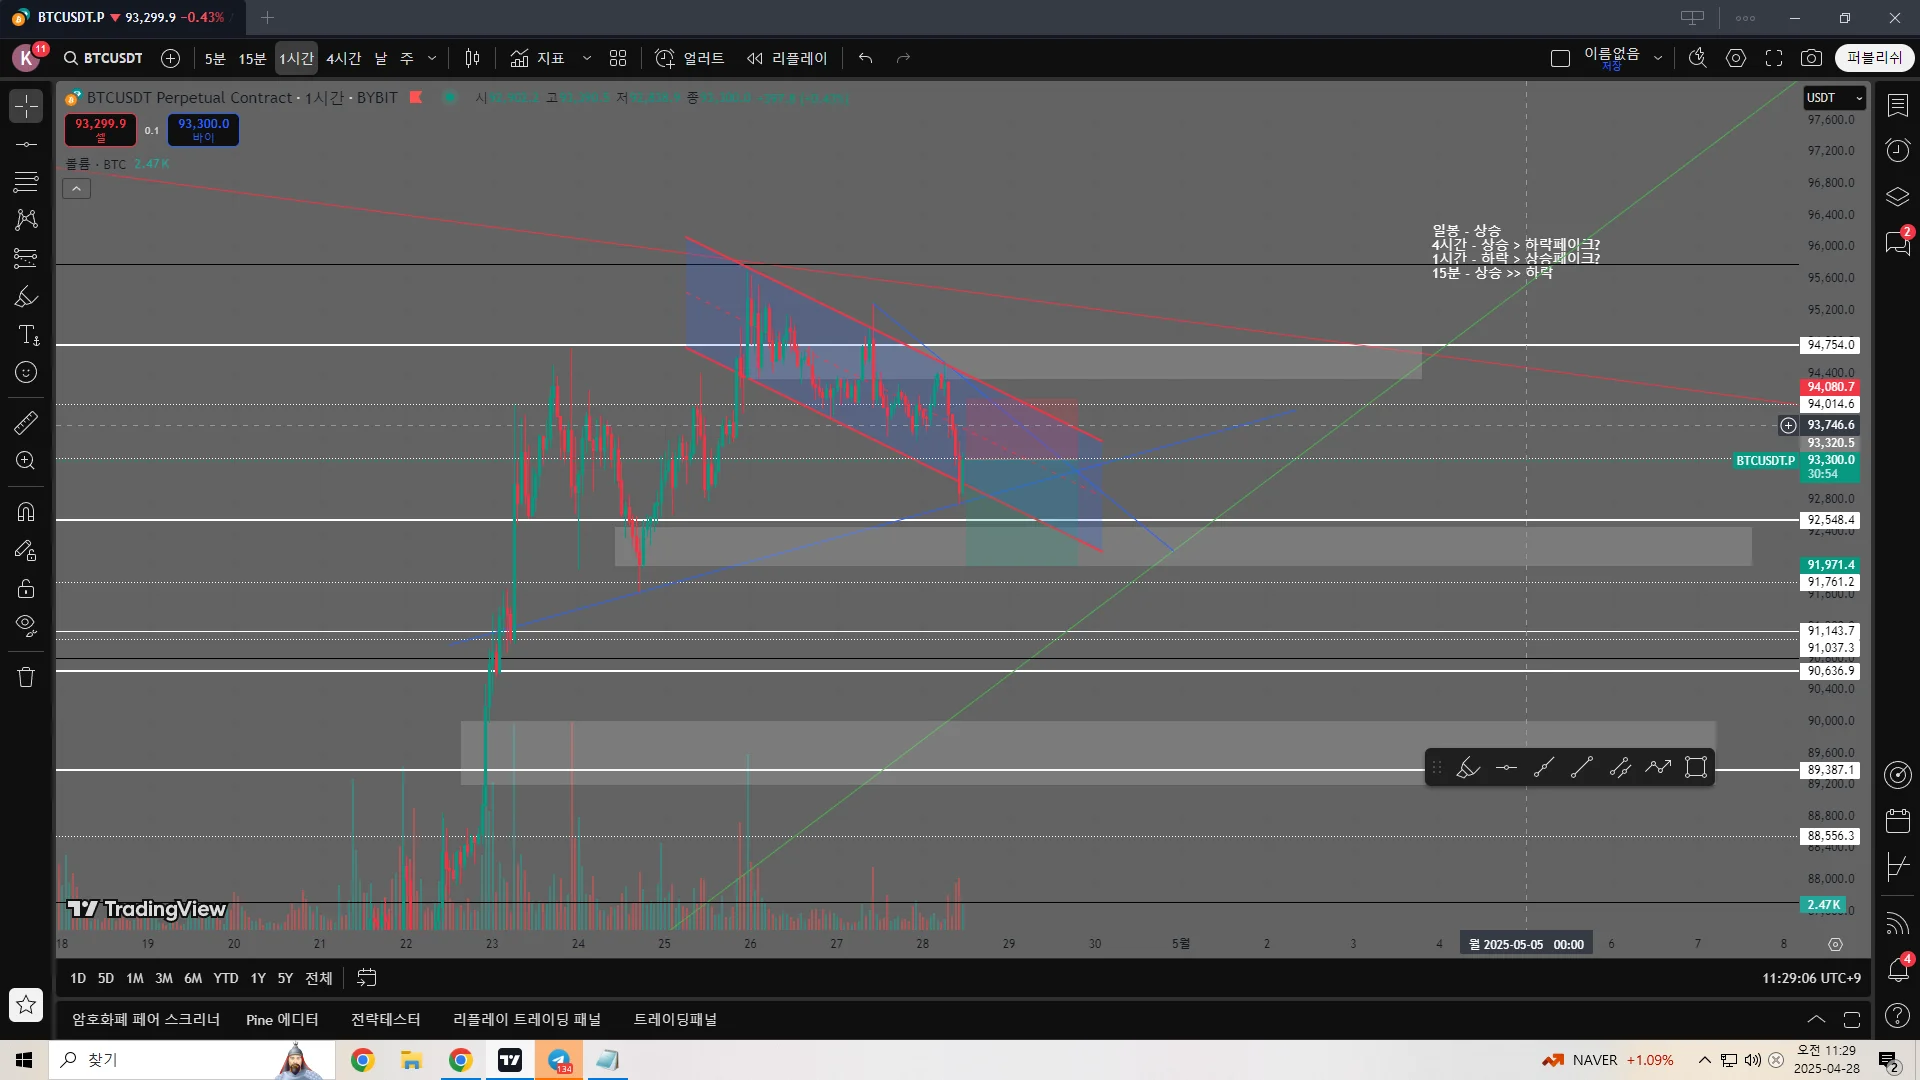Take chart snapshot with camera icon

pos(1811,58)
